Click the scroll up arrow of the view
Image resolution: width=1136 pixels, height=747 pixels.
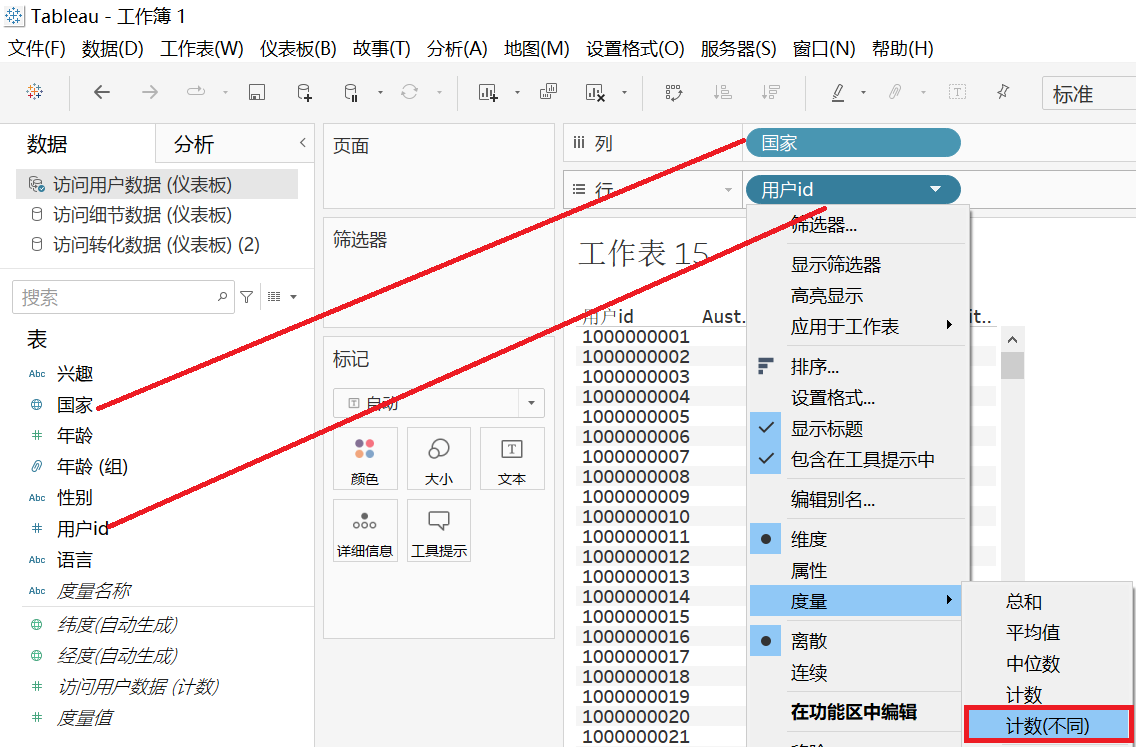tap(1012, 339)
